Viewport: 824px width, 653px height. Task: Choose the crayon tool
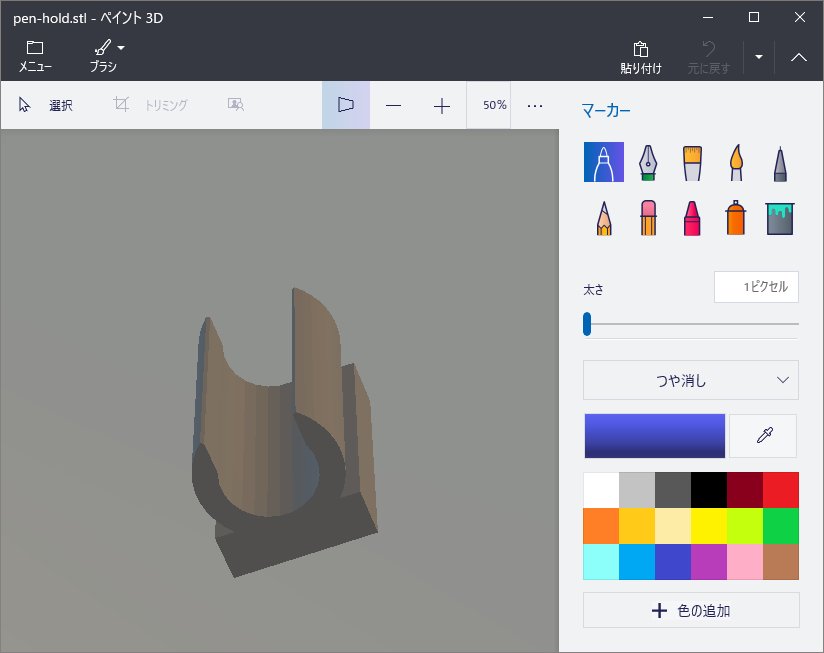[x=692, y=217]
